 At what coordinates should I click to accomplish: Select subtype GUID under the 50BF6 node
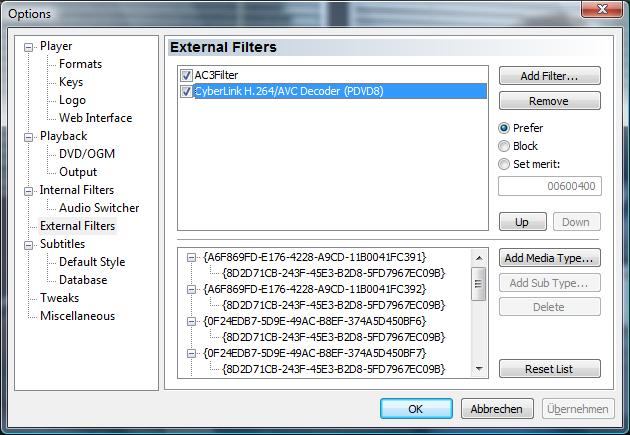333,337
